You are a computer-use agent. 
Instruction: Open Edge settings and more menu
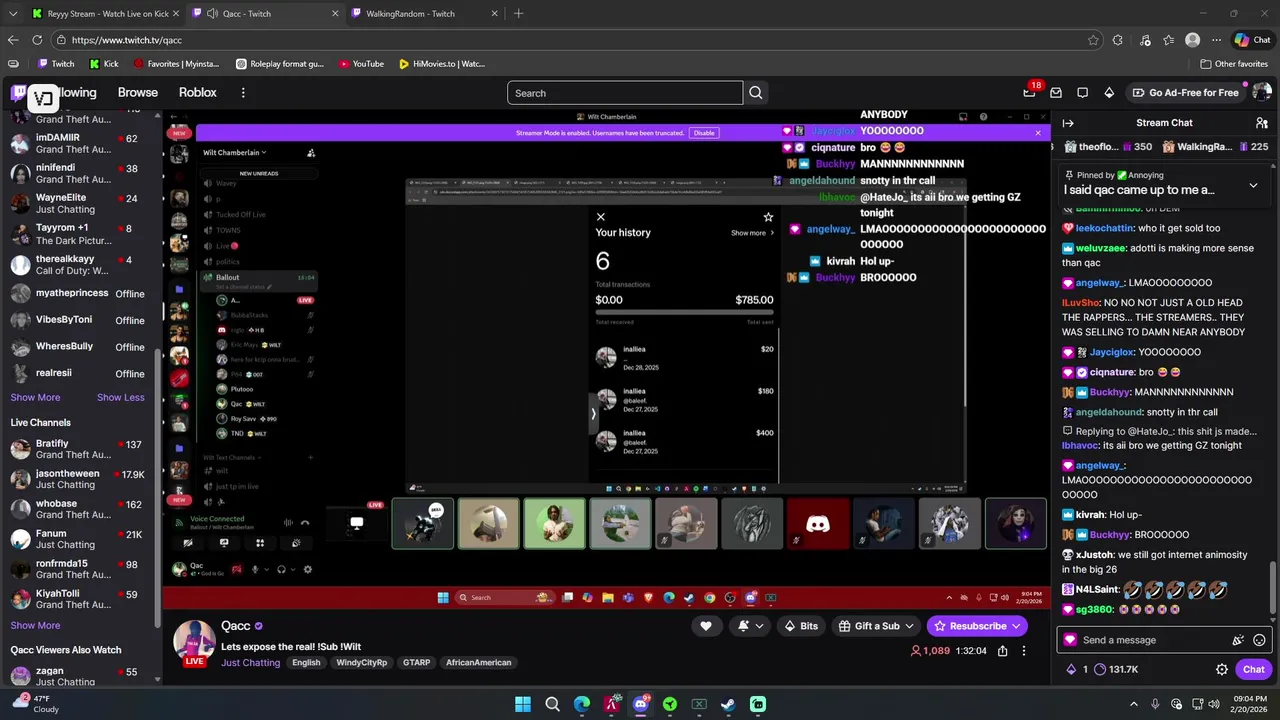pos(1216,40)
